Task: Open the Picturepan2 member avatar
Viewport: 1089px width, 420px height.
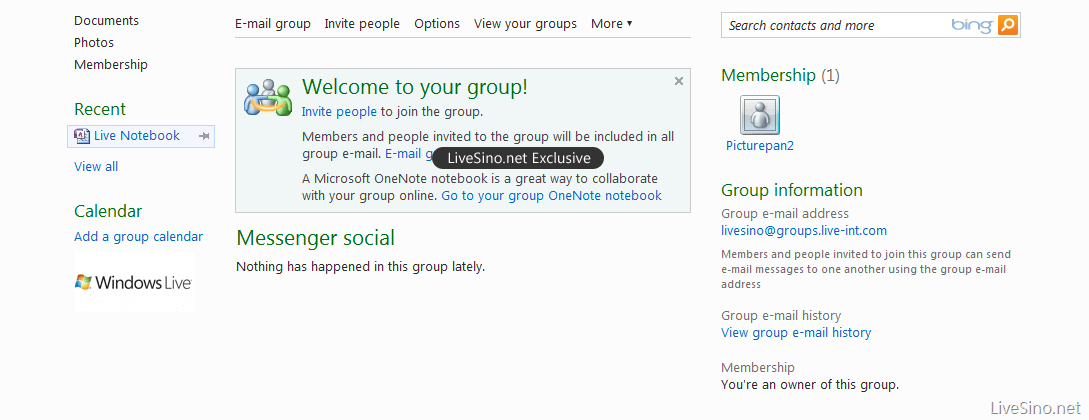Action: click(x=760, y=115)
